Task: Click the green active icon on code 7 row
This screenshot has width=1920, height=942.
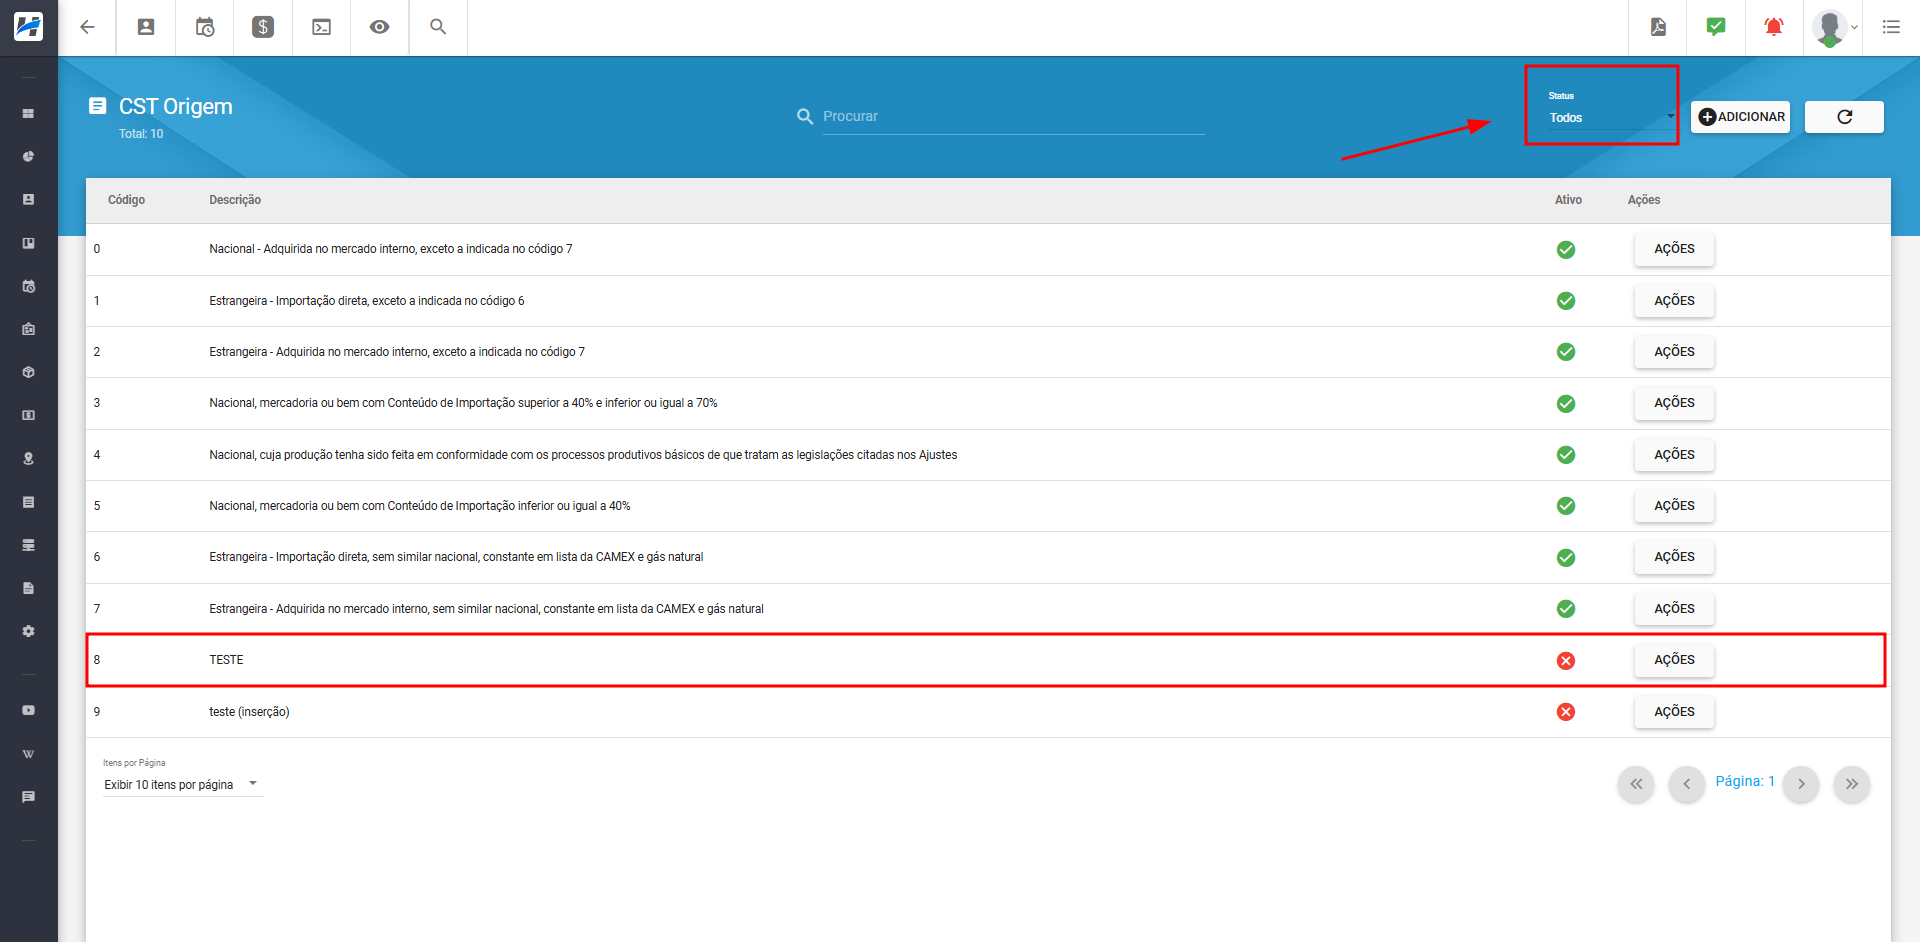Action: click(1566, 609)
